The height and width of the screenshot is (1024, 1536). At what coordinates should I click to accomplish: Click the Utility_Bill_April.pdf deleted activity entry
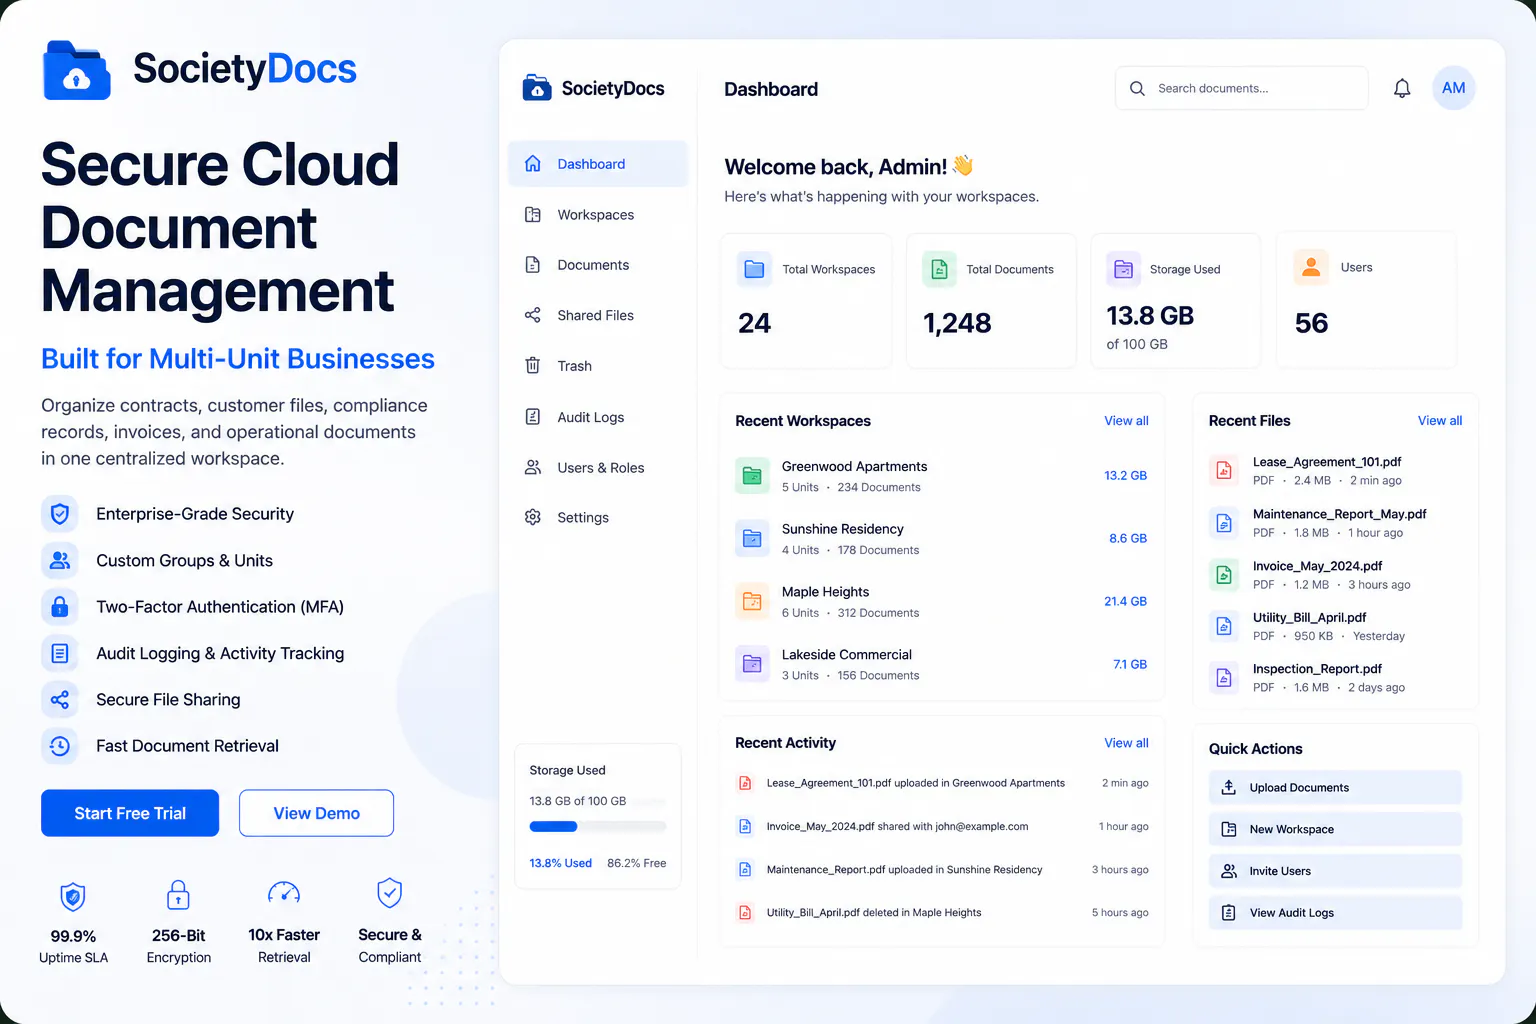click(x=941, y=913)
